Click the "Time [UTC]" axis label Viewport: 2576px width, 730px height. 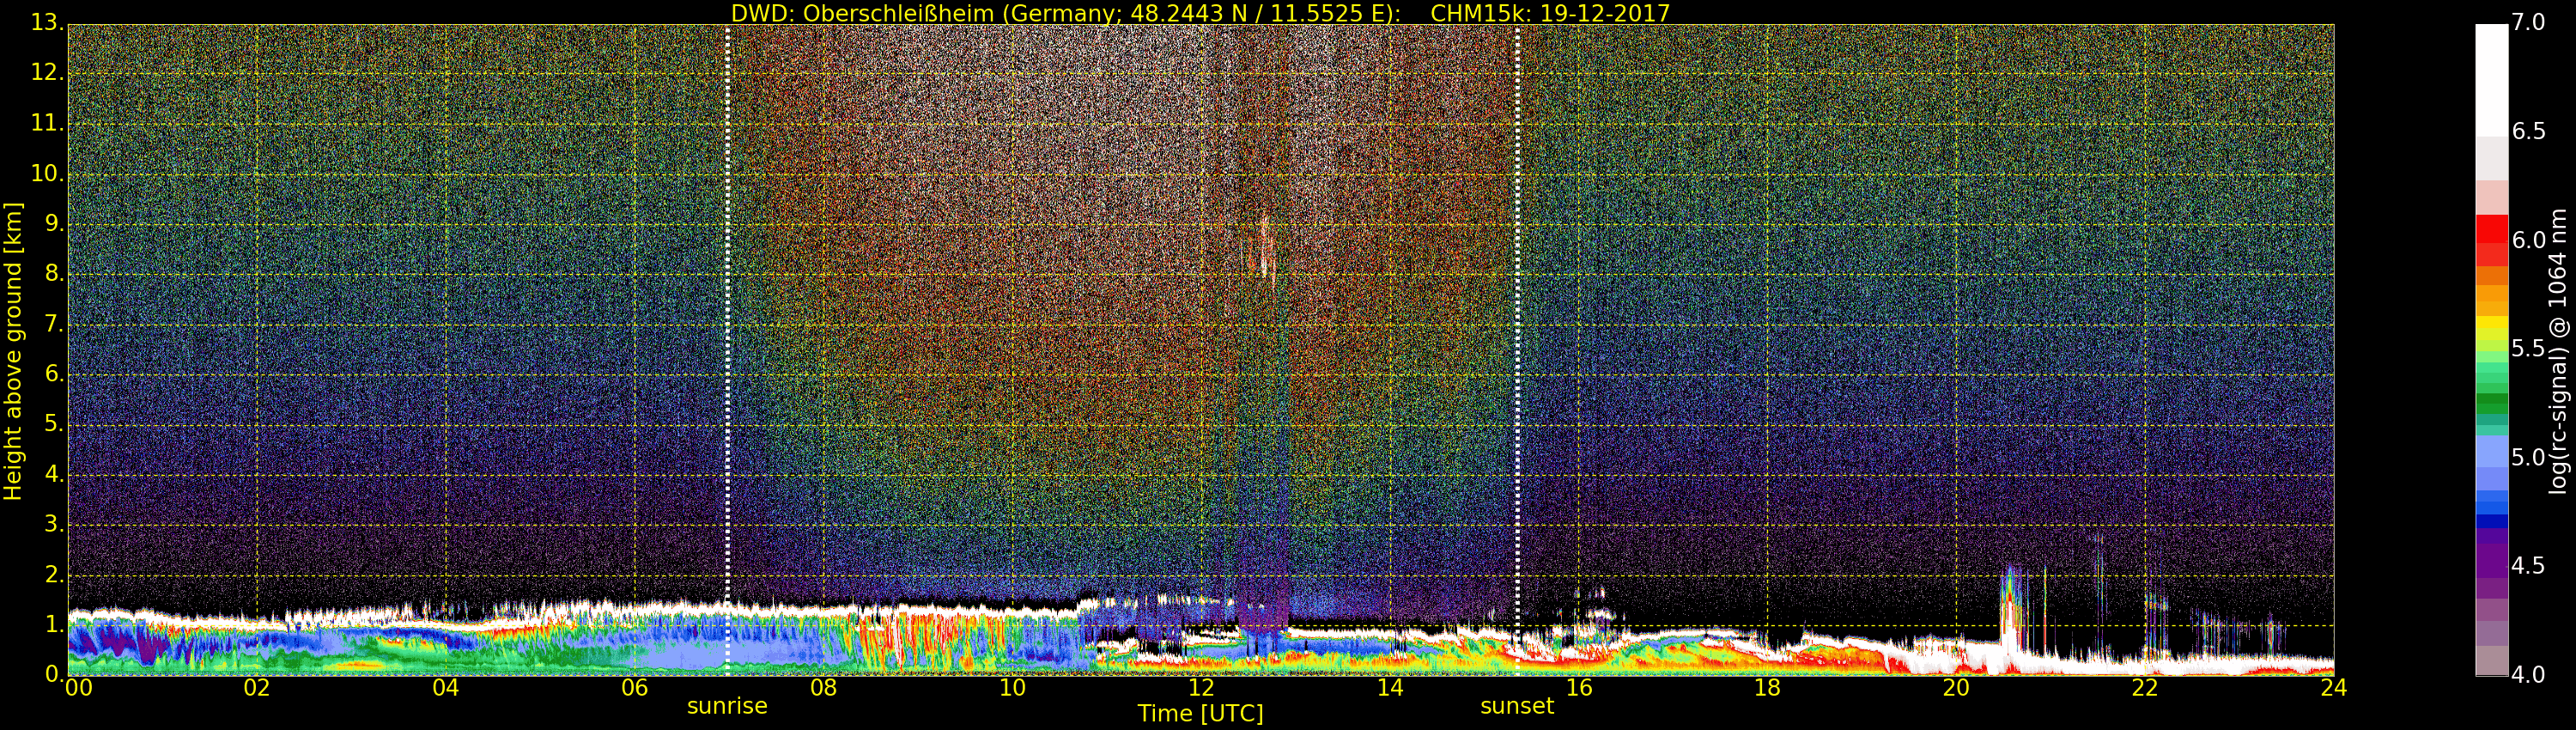tap(1200, 713)
